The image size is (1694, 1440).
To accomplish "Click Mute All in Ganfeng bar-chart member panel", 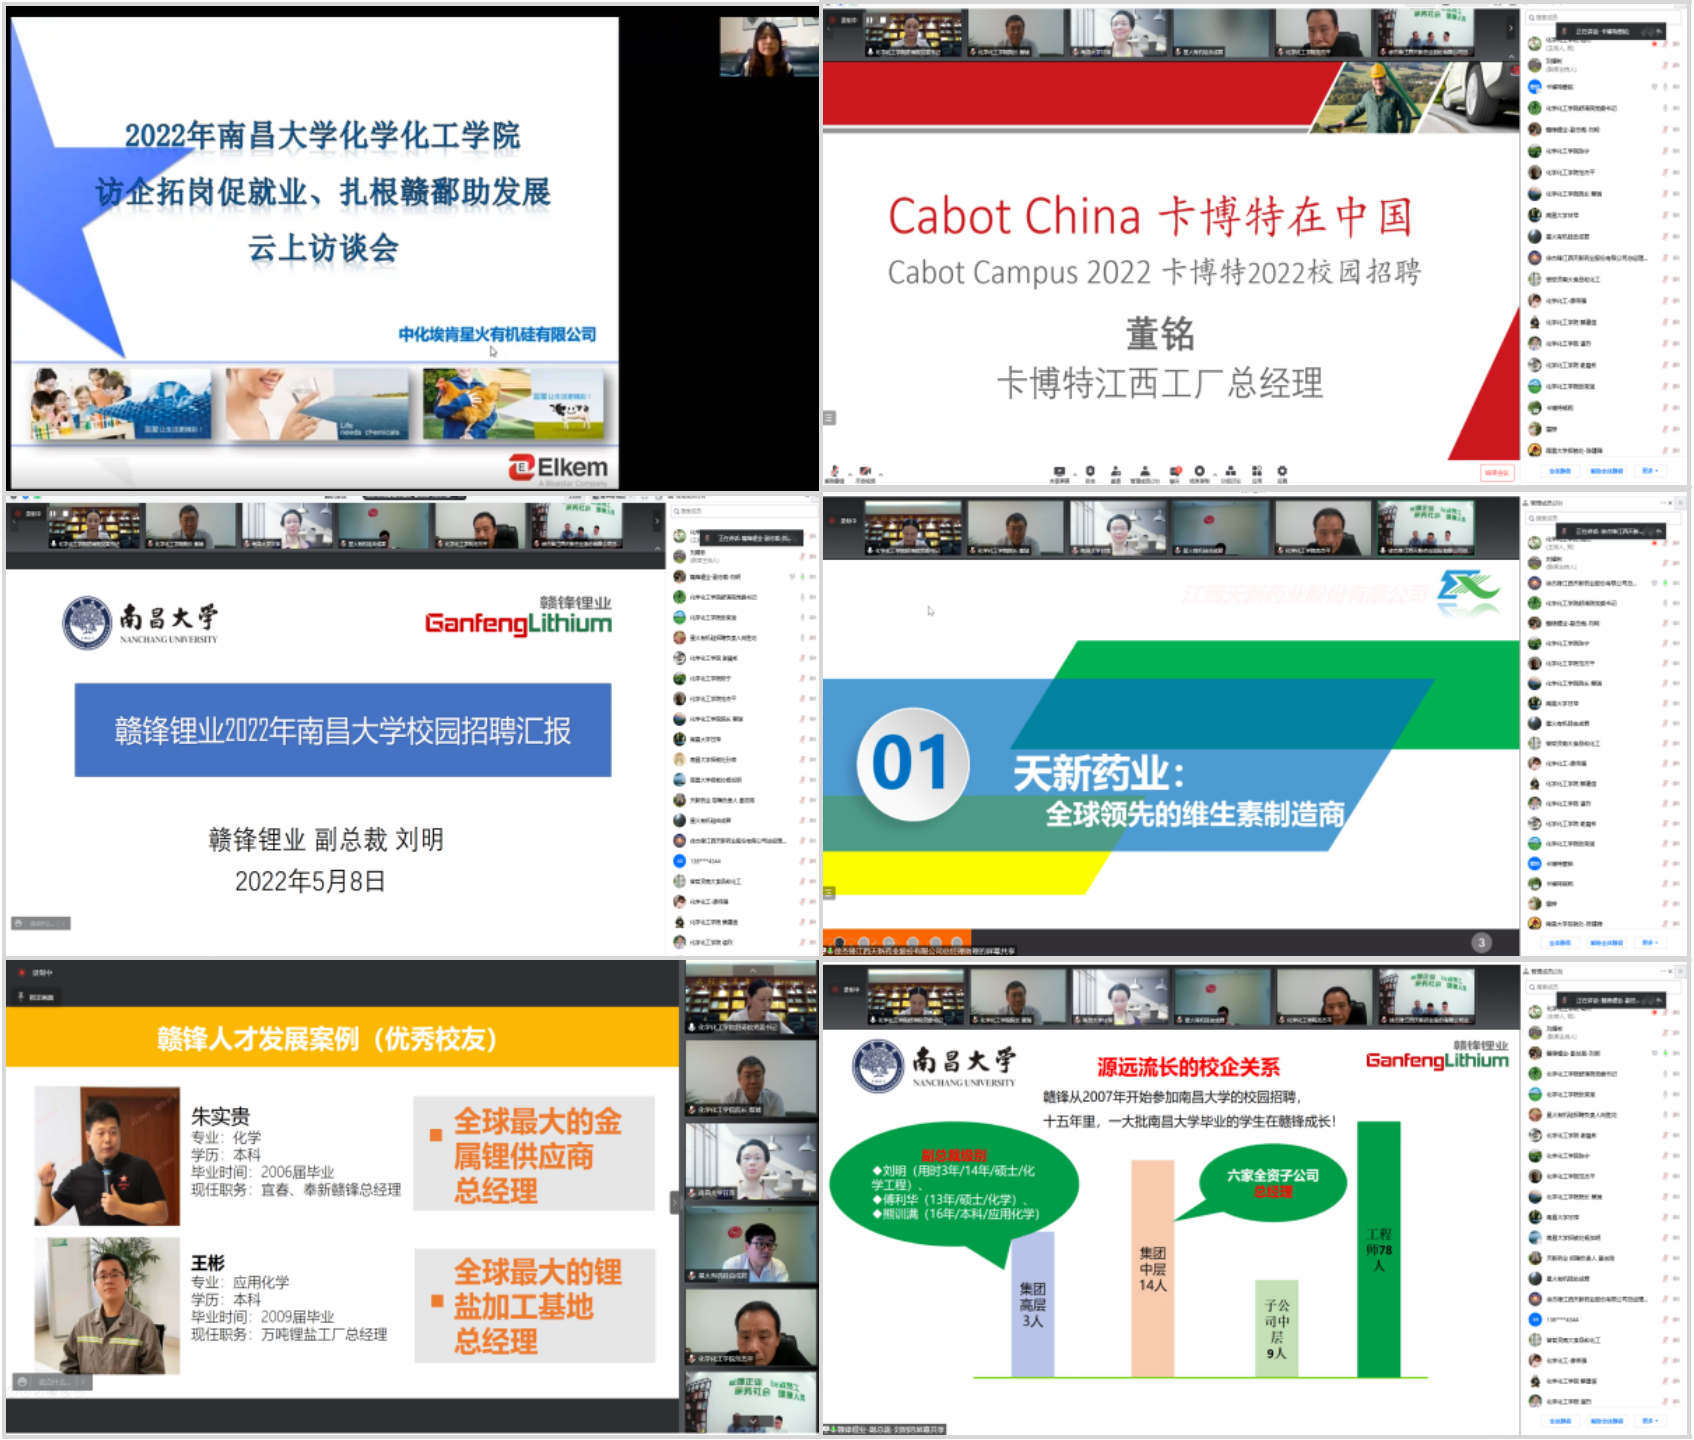I will 1559,1420.
